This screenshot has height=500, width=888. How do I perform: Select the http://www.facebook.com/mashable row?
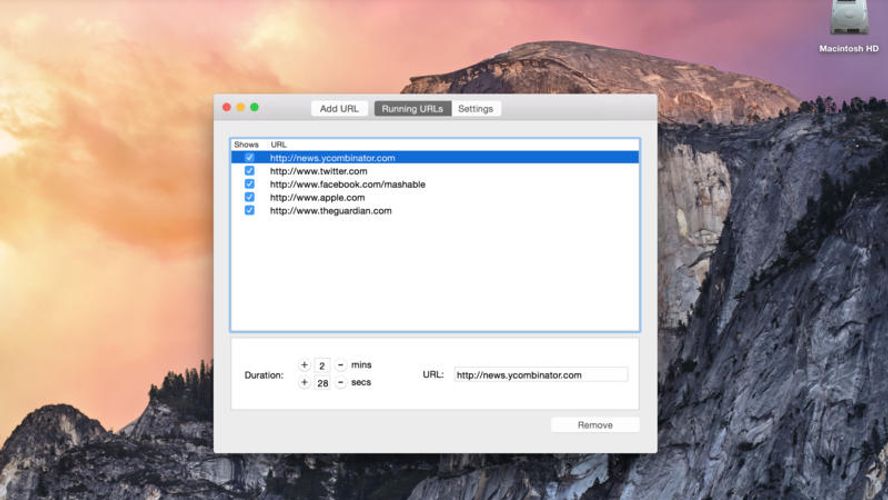tap(435, 184)
